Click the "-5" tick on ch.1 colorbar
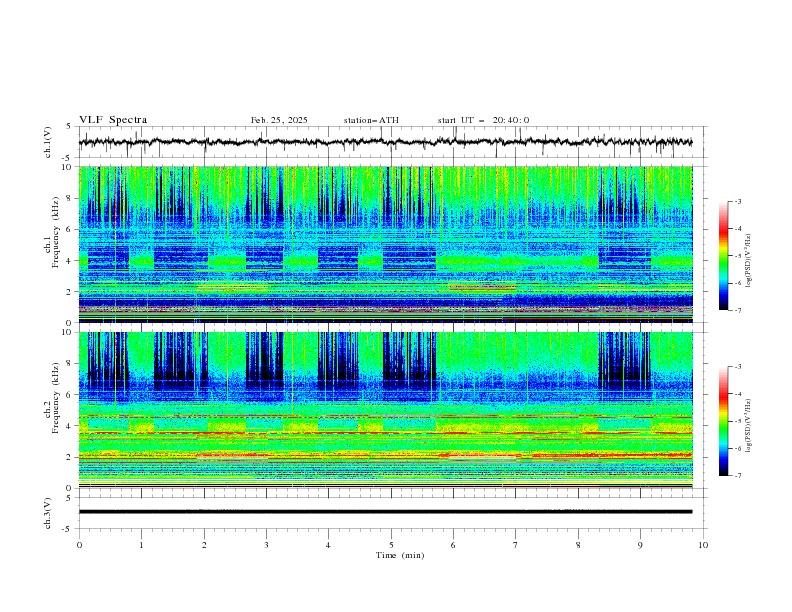This screenshot has height=612, width=792. pos(738,256)
